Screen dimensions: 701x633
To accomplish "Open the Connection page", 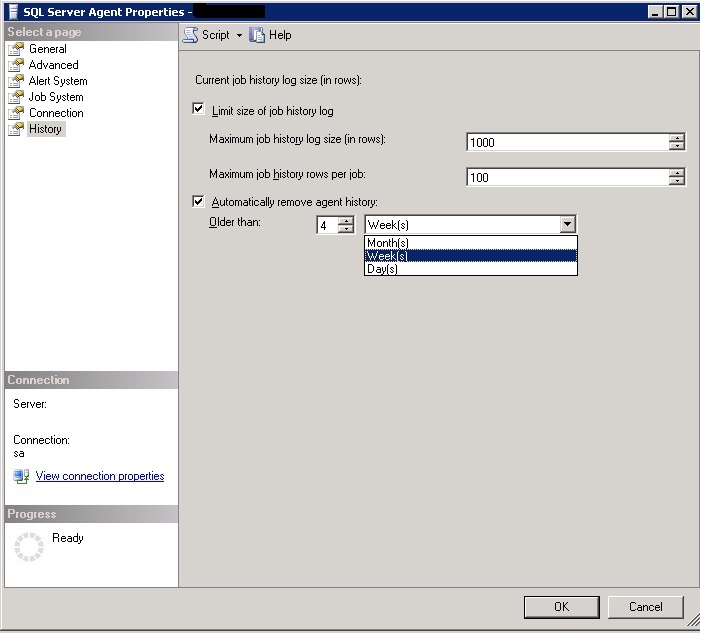I will tap(56, 113).
